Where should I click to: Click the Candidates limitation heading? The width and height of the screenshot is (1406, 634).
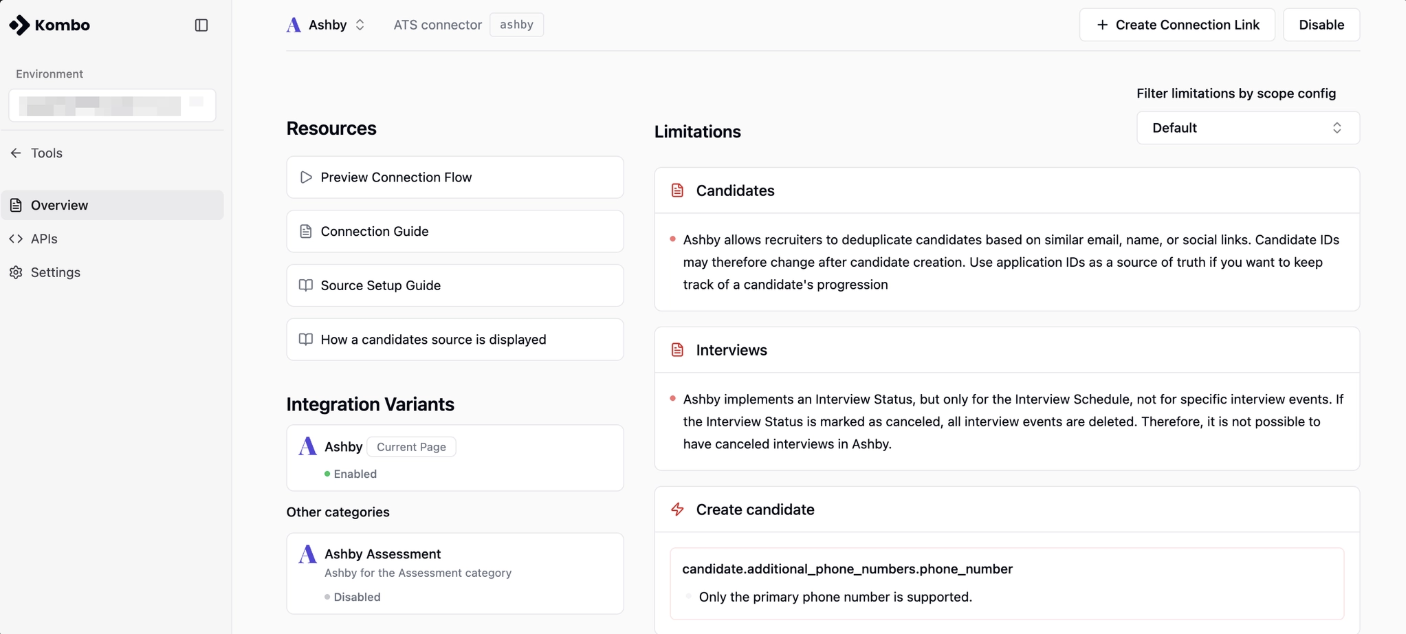735,190
